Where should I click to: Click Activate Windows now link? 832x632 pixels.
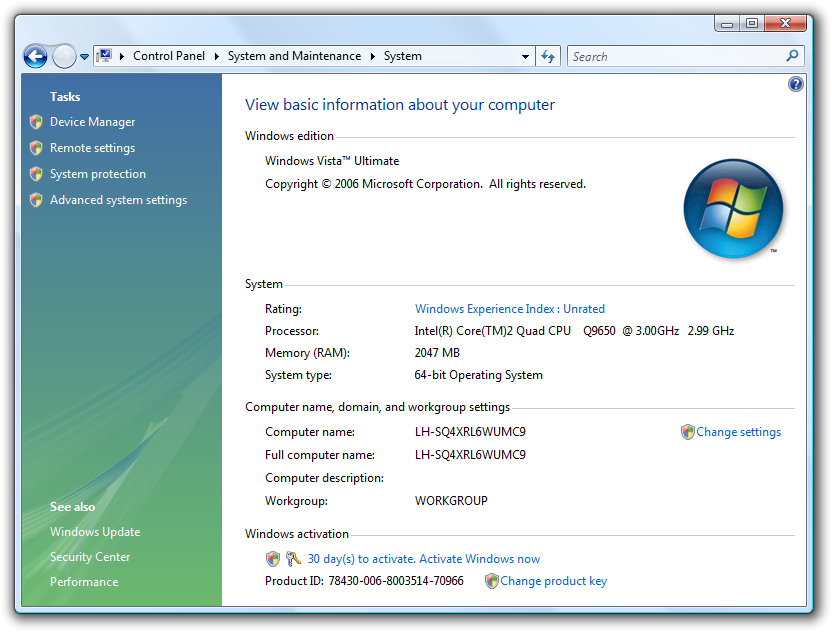[x=479, y=559]
